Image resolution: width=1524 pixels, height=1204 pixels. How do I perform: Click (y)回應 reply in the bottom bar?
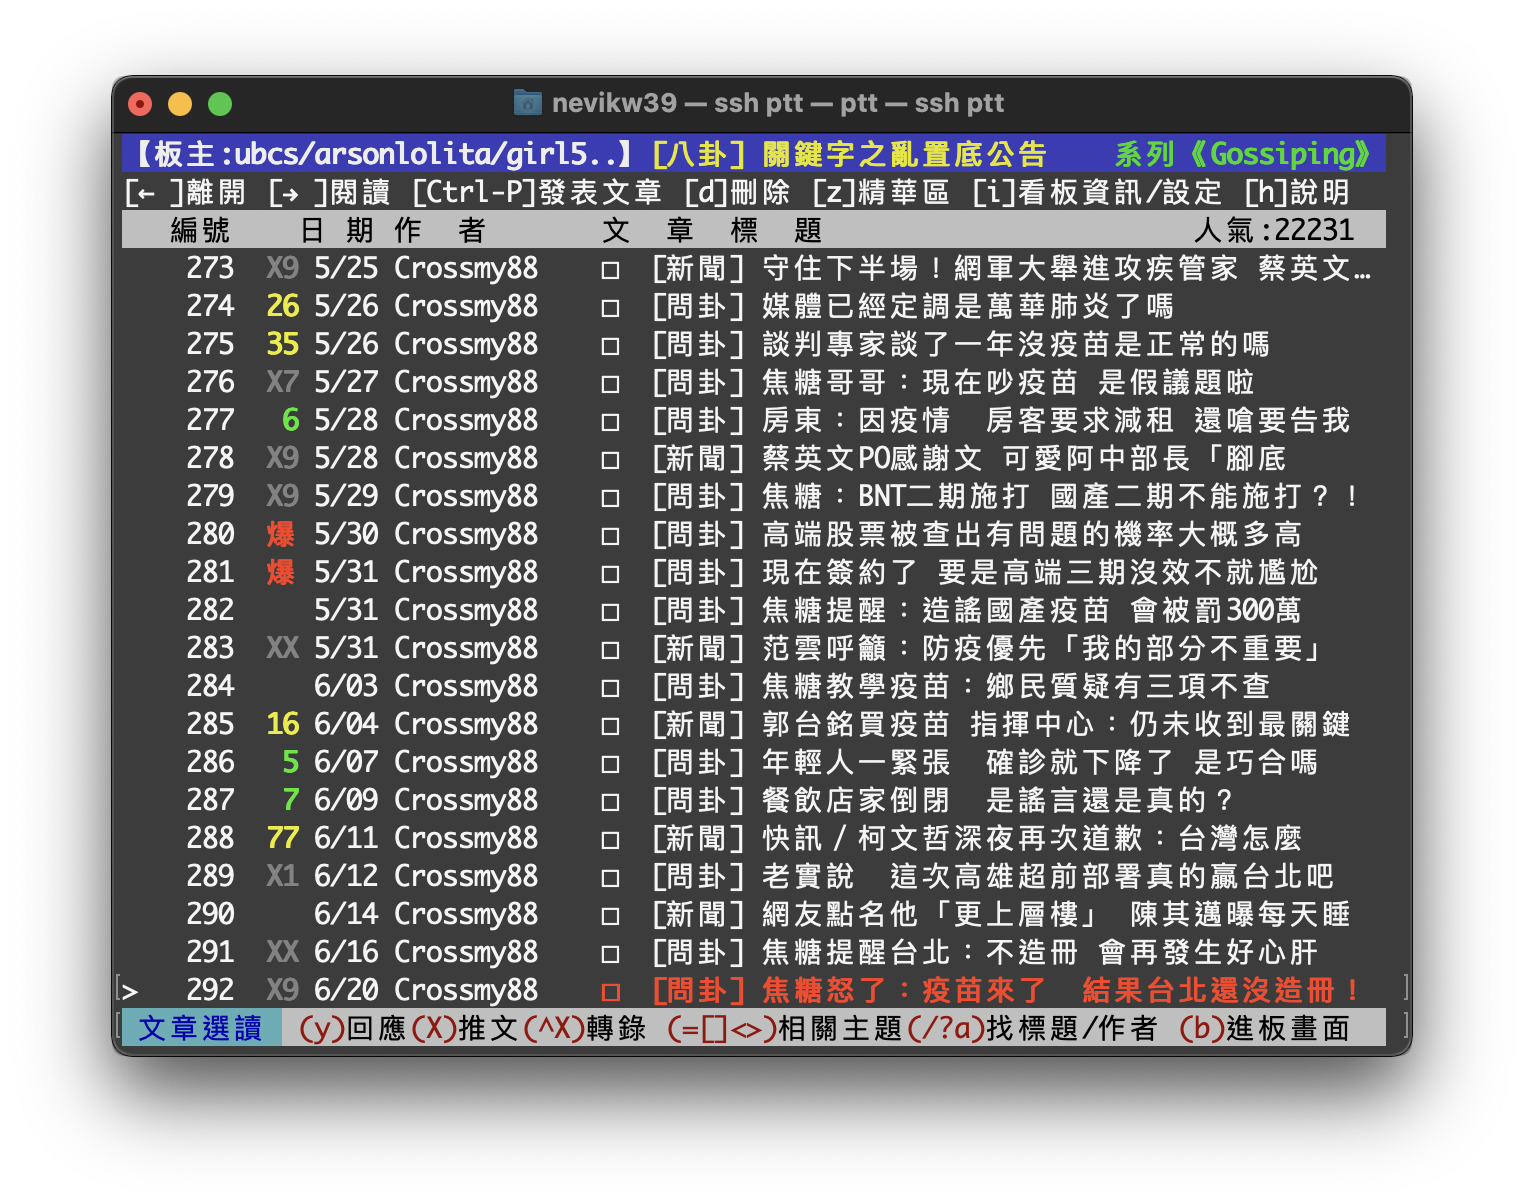point(353,1028)
